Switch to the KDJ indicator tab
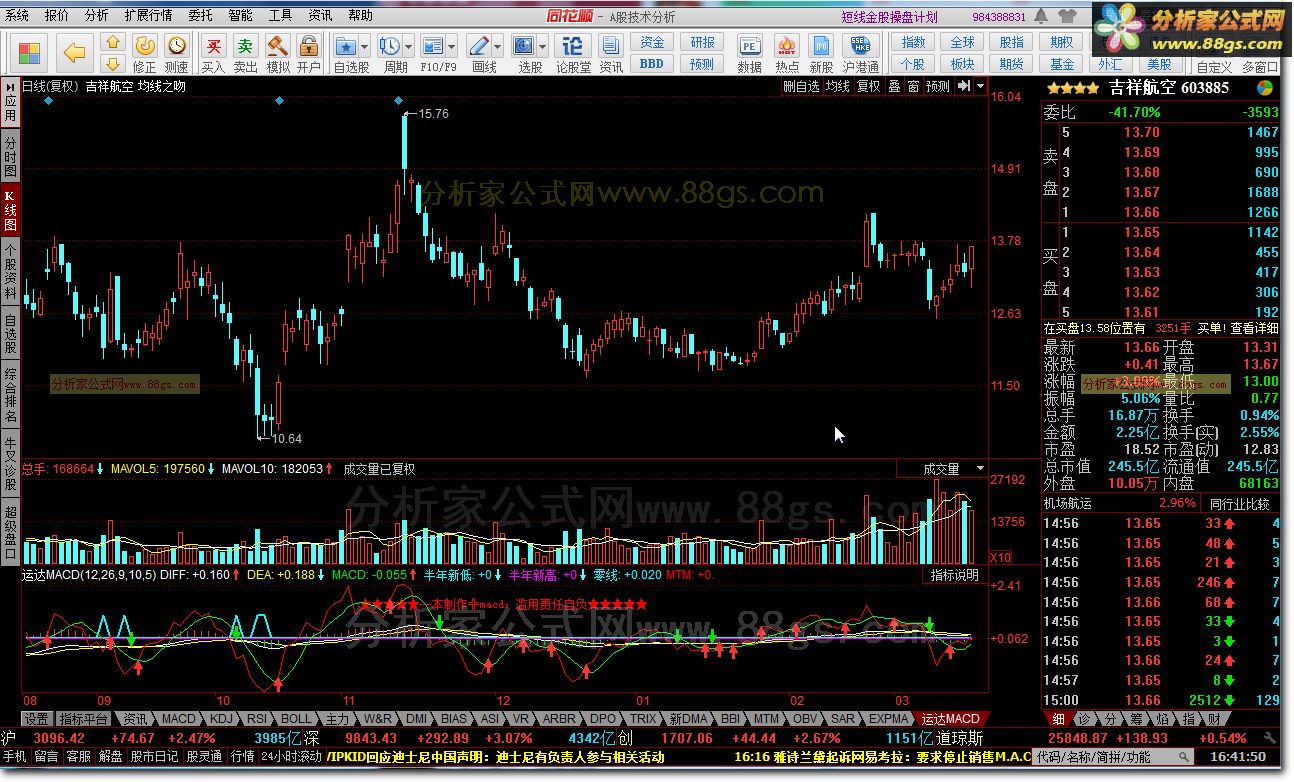The height and width of the screenshot is (782, 1294). (x=223, y=719)
